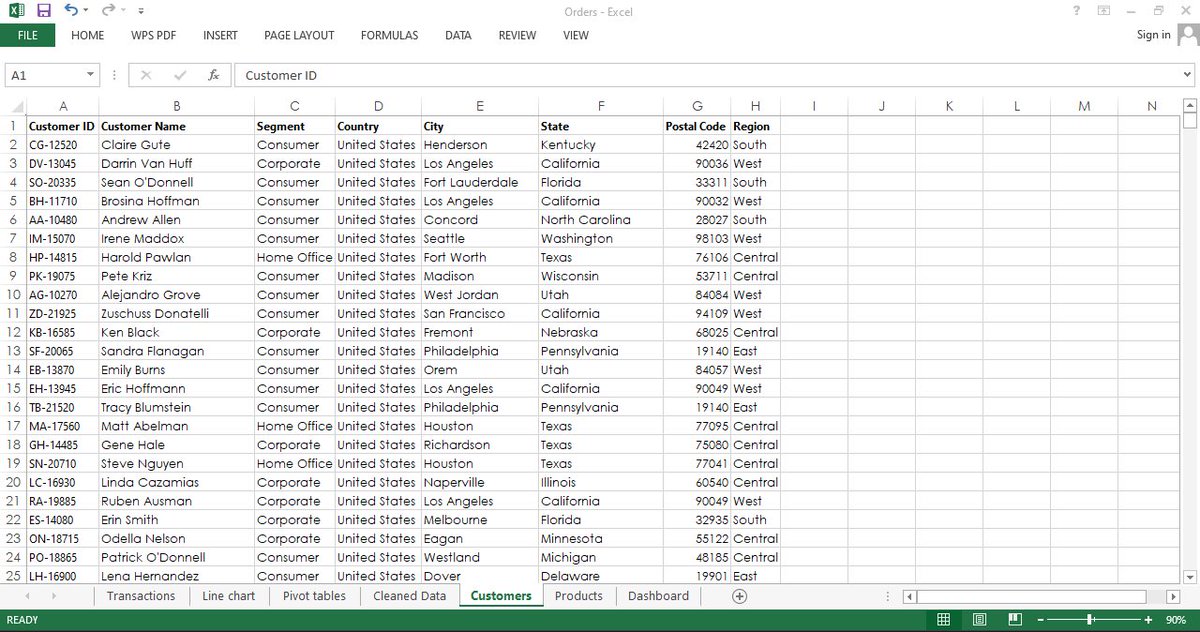Open the VIEW ribbon tab
Image resolution: width=1200 pixels, height=632 pixels.
[576, 35]
